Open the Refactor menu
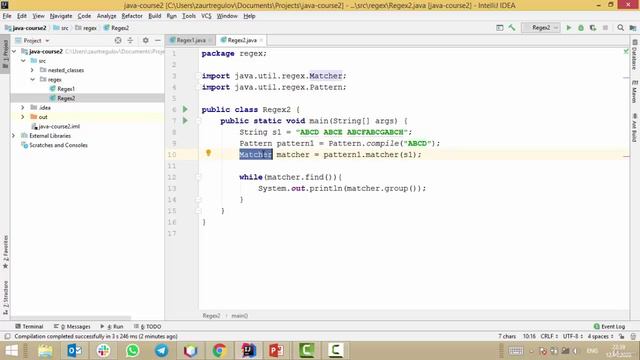The width and height of the screenshot is (640, 360). tap(132, 16)
